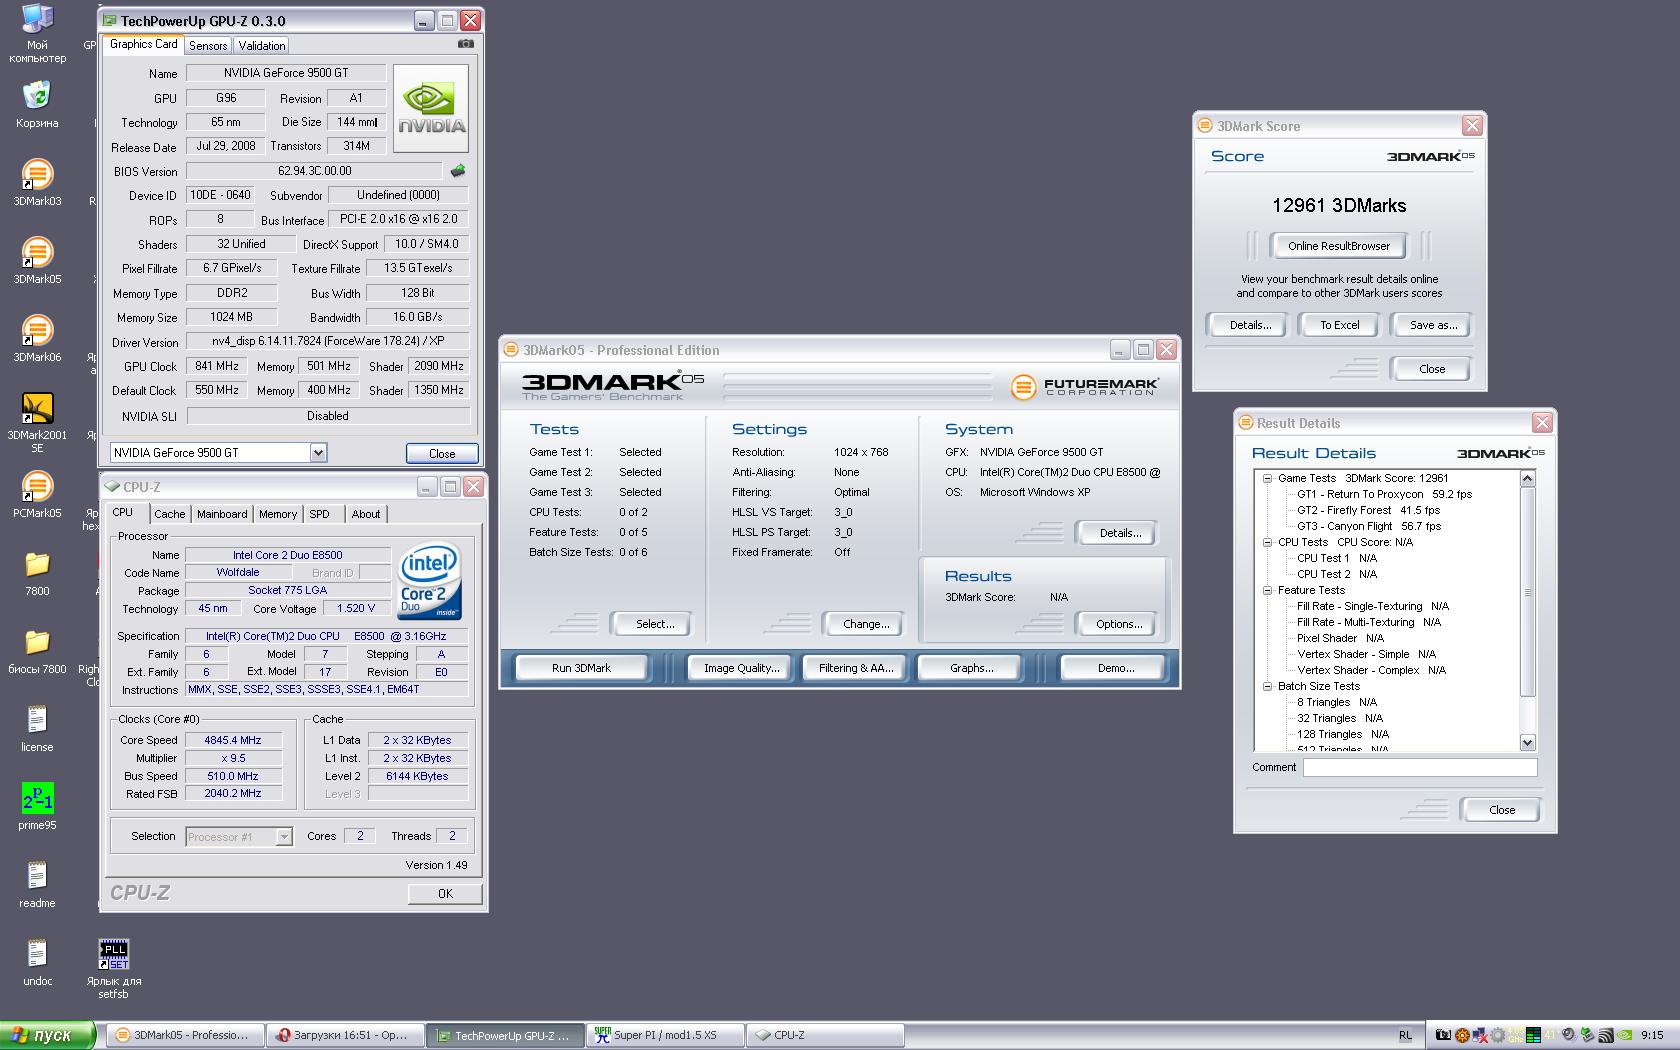Click the Comment field in Result Details
Screen dimensions: 1680x1050
click(x=1419, y=767)
